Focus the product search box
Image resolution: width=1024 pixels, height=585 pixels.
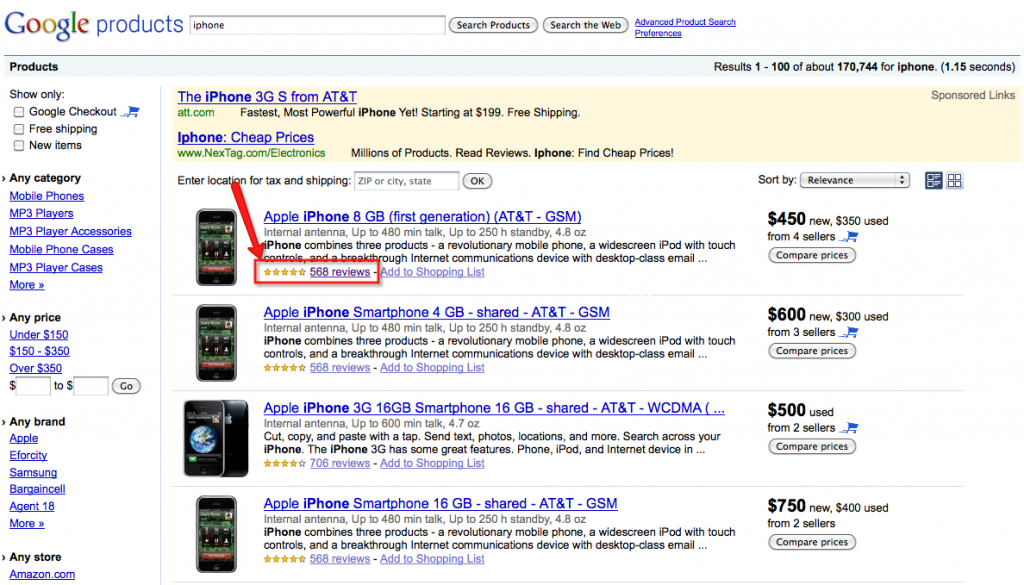click(317, 25)
